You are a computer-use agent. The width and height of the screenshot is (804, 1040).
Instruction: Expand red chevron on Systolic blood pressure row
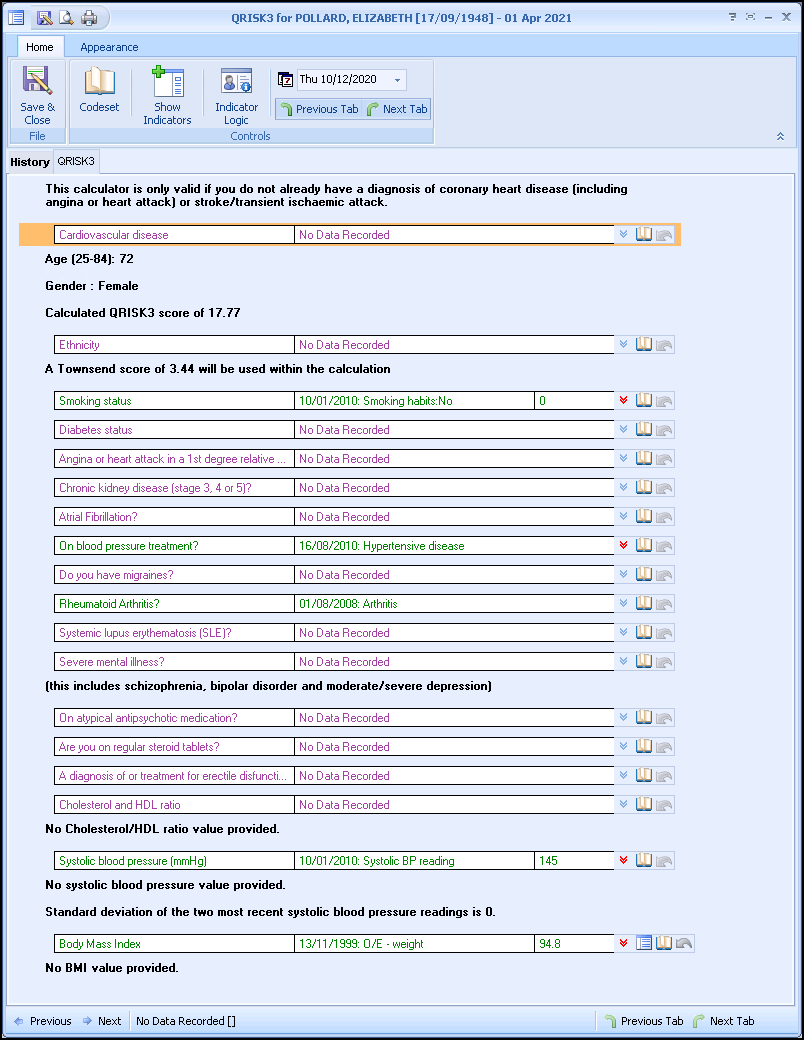click(x=623, y=861)
